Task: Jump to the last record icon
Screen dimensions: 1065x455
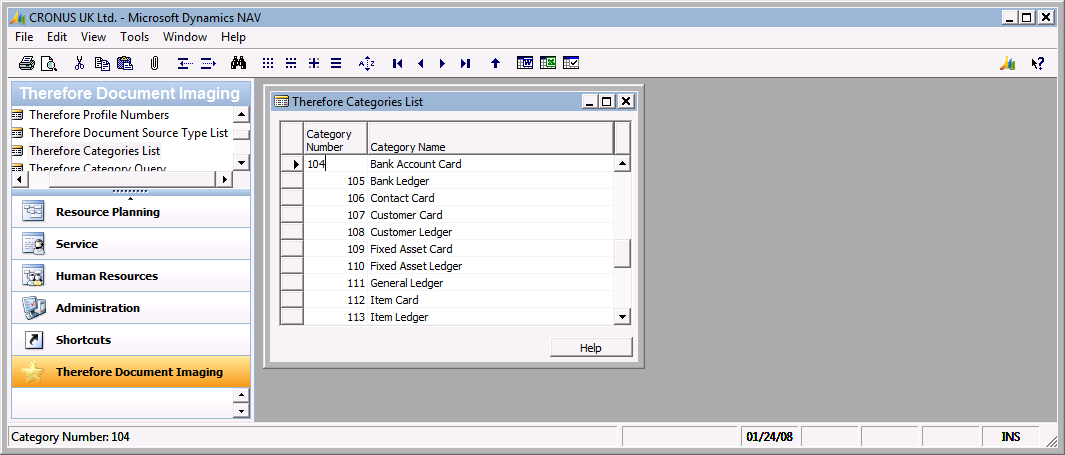Action: (465, 63)
